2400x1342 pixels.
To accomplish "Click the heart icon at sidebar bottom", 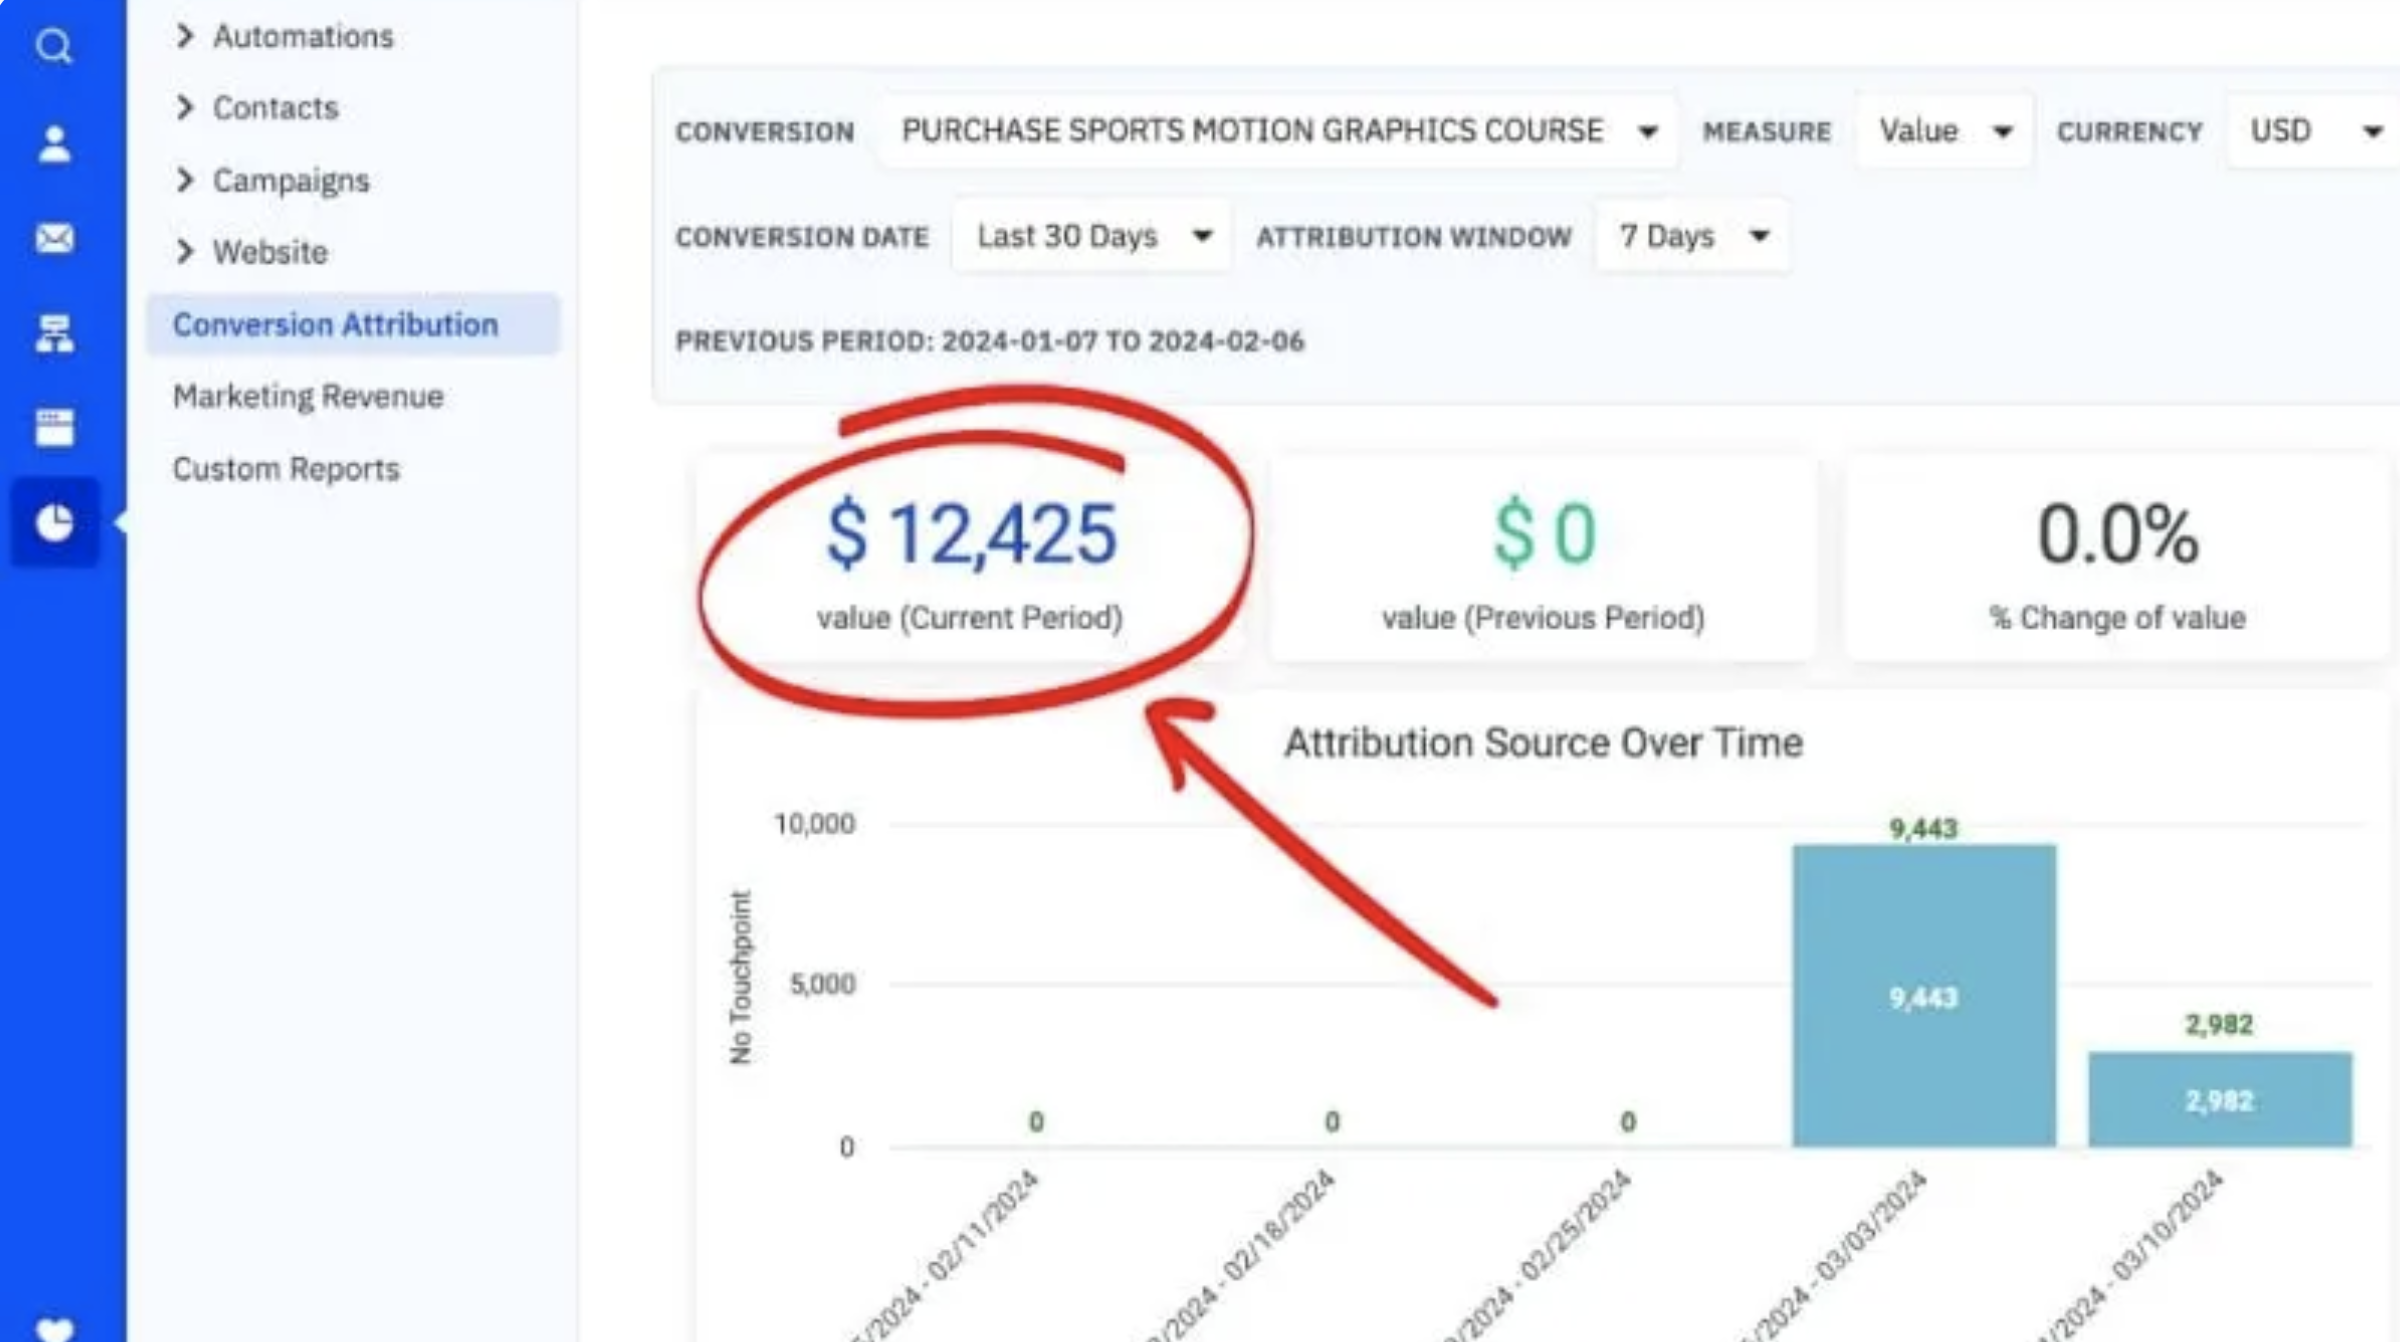I will [54, 1328].
